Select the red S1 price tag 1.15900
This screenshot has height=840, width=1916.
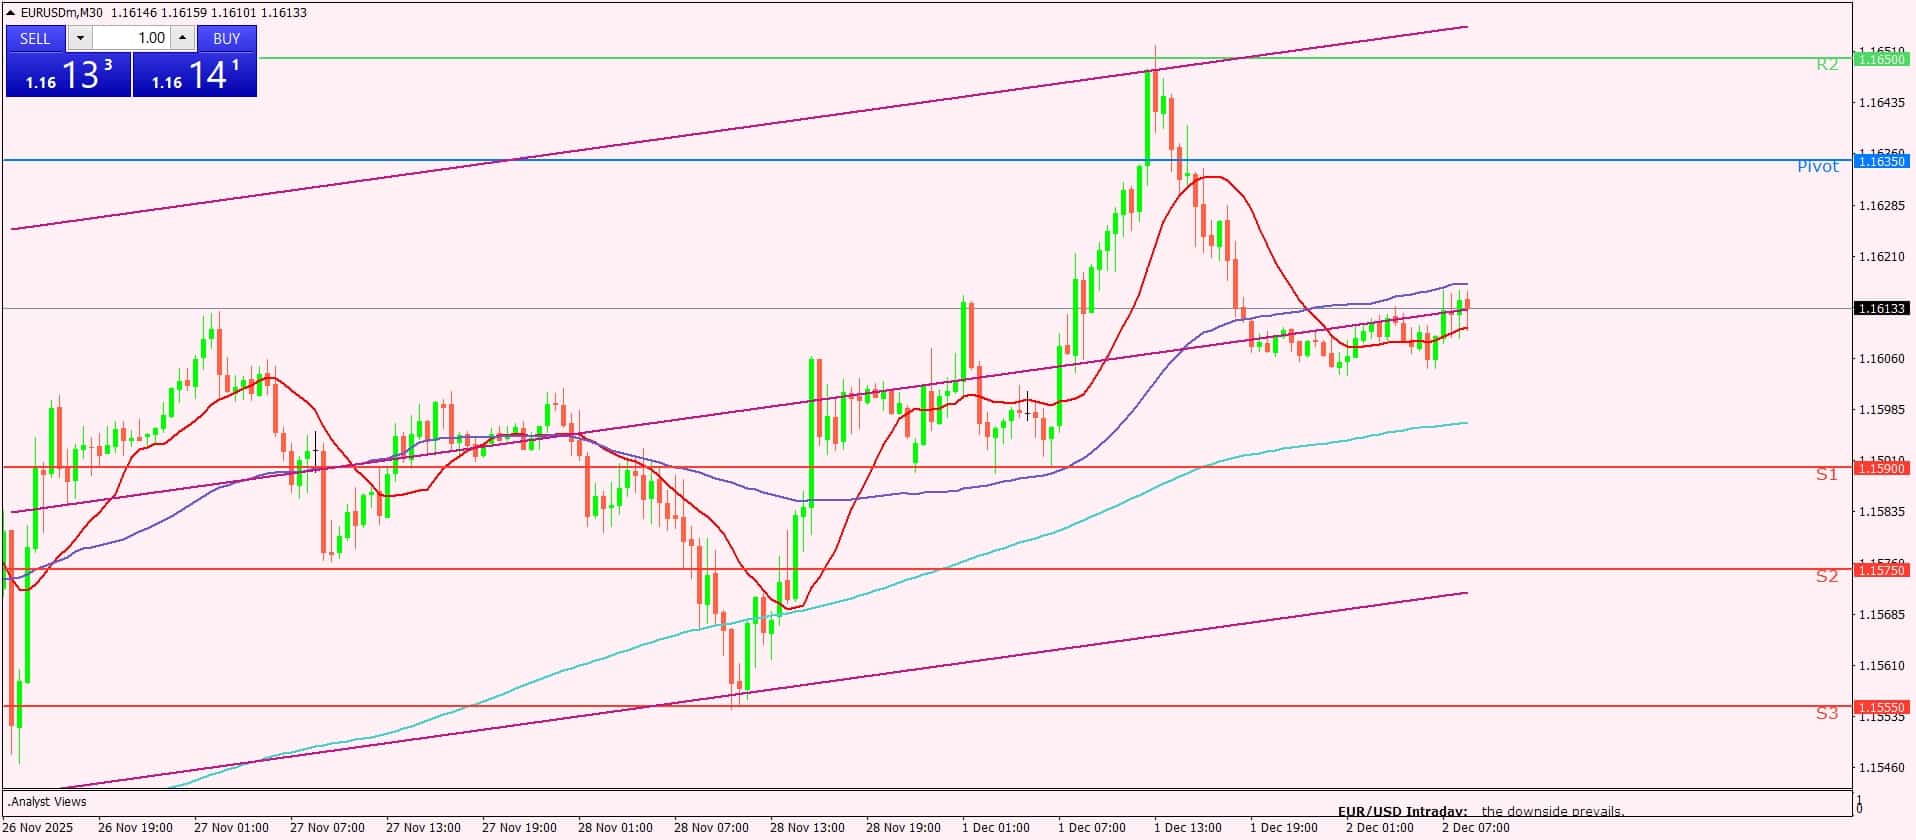[x=1881, y=468]
